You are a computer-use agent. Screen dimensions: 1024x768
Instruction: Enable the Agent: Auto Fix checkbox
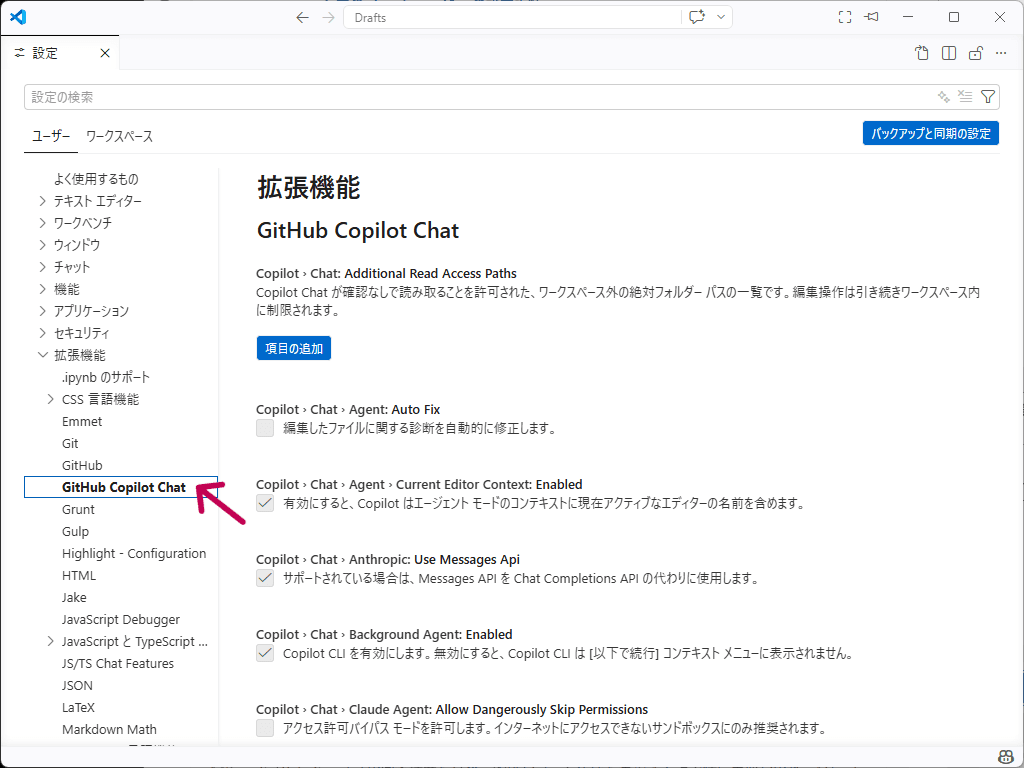[265, 428]
